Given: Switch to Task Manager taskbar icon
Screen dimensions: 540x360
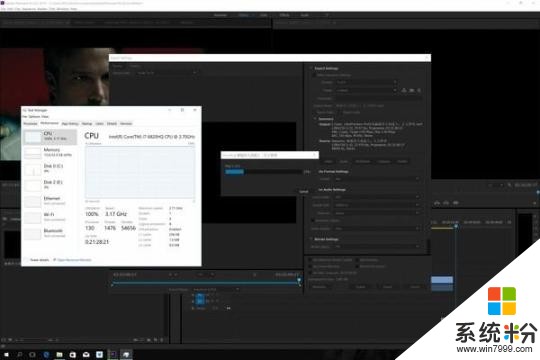Looking at the screenshot, I should 126,354.
